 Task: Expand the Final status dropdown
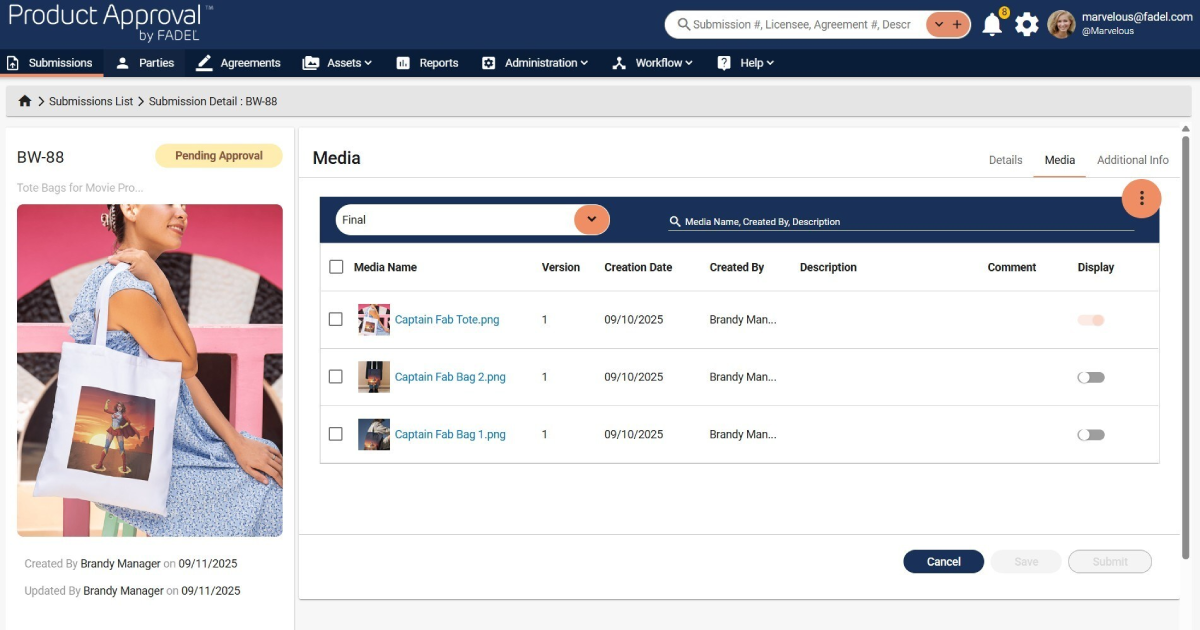pyautogui.click(x=590, y=219)
